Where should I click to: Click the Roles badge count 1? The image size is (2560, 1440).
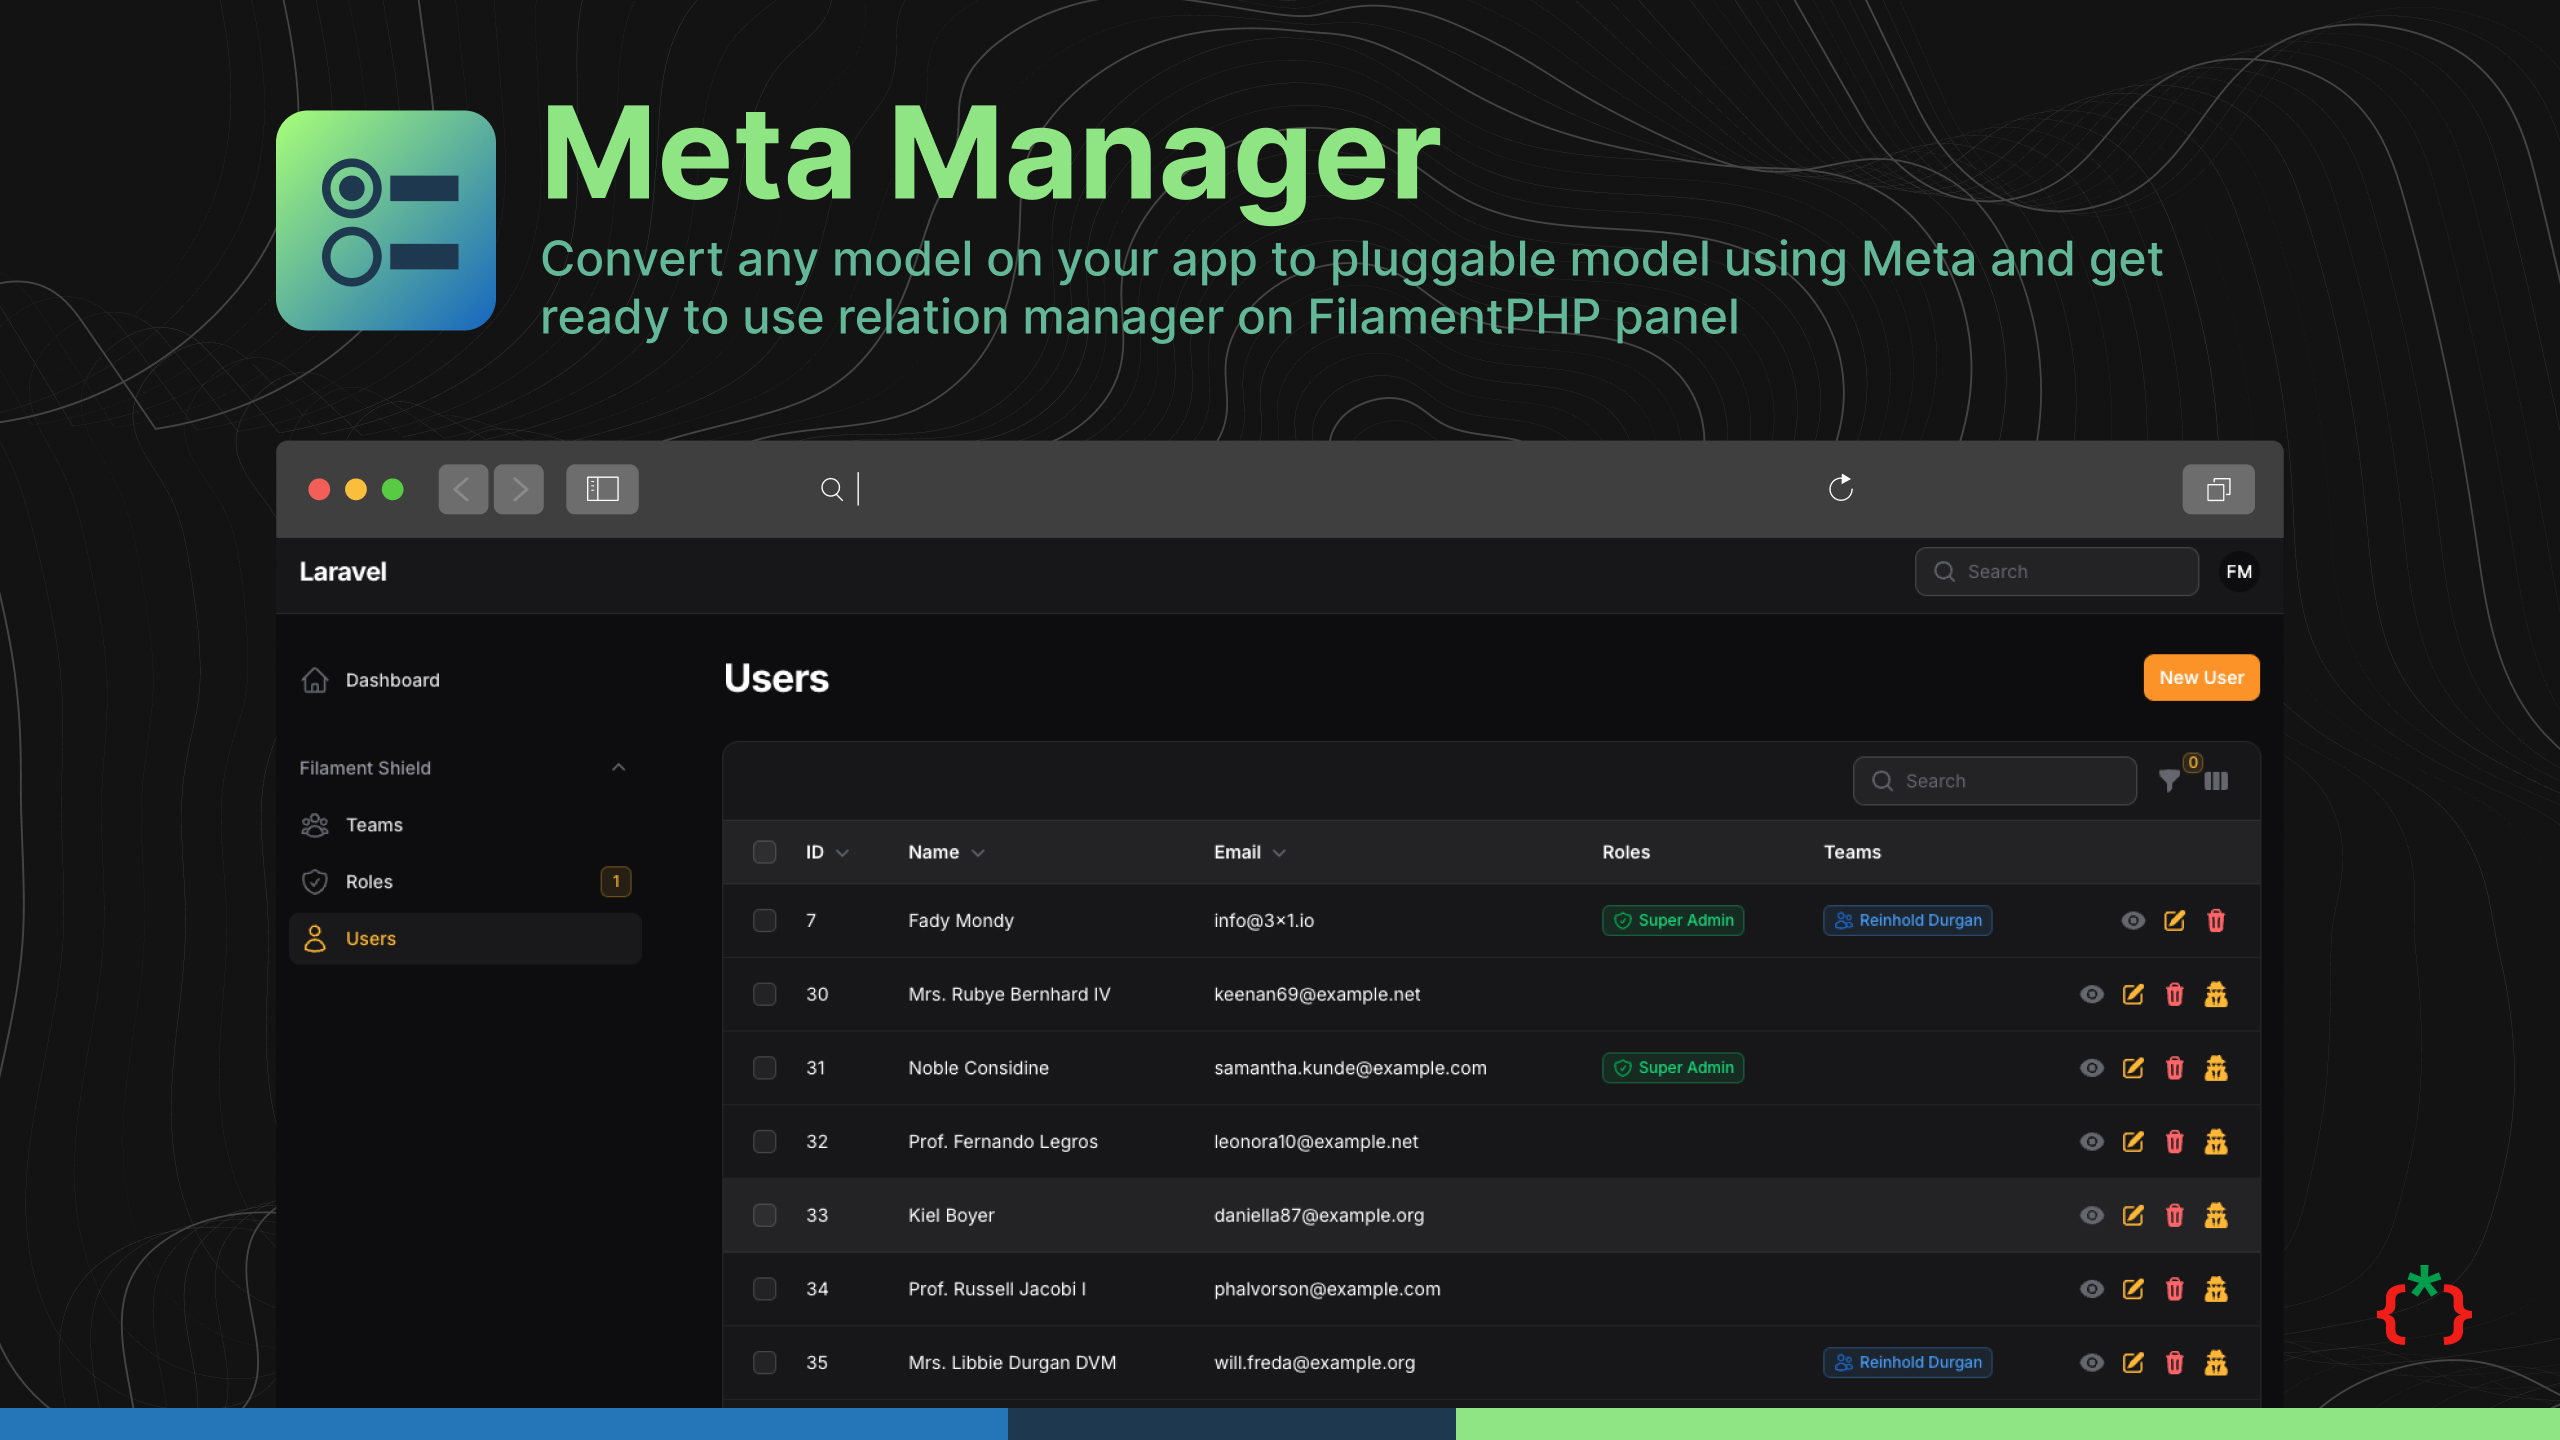pos(616,882)
